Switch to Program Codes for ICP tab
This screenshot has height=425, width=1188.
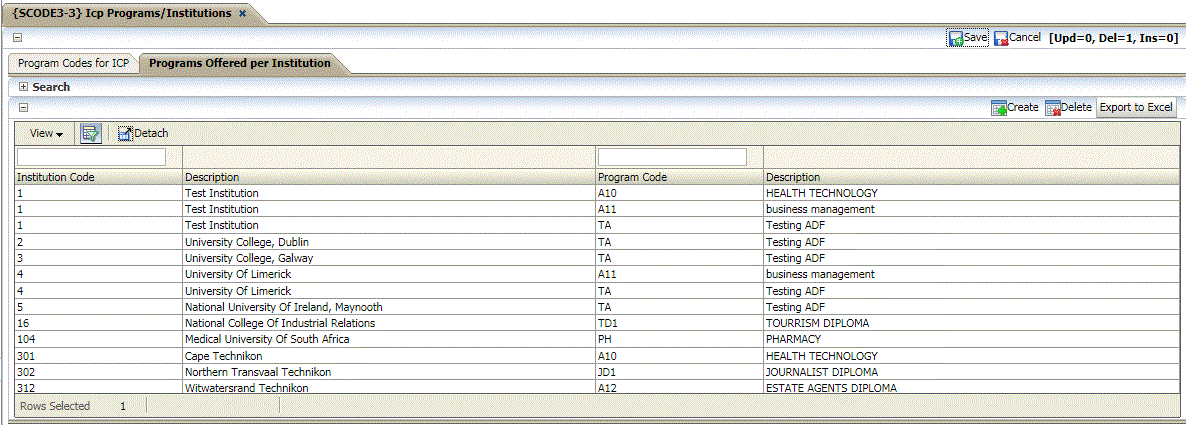[73, 64]
